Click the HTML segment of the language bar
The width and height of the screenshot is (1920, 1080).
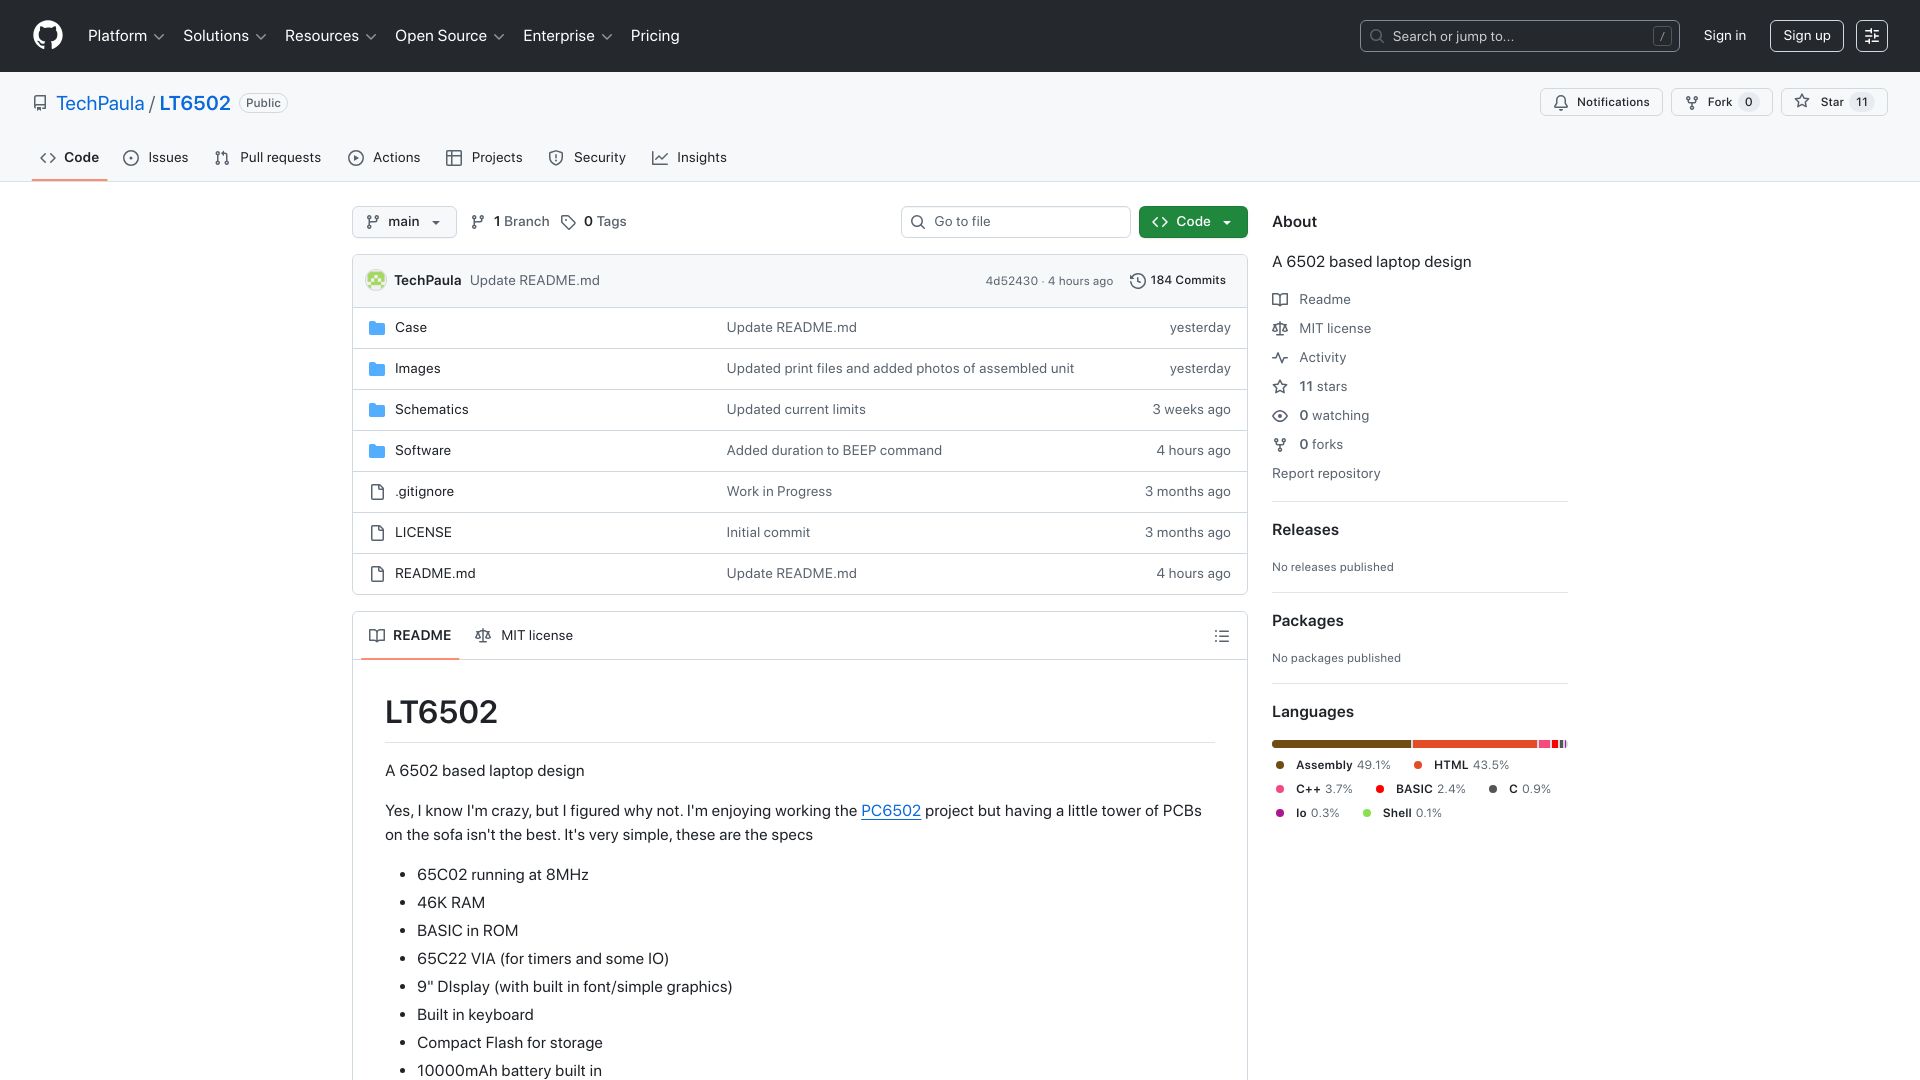click(1475, 744)
